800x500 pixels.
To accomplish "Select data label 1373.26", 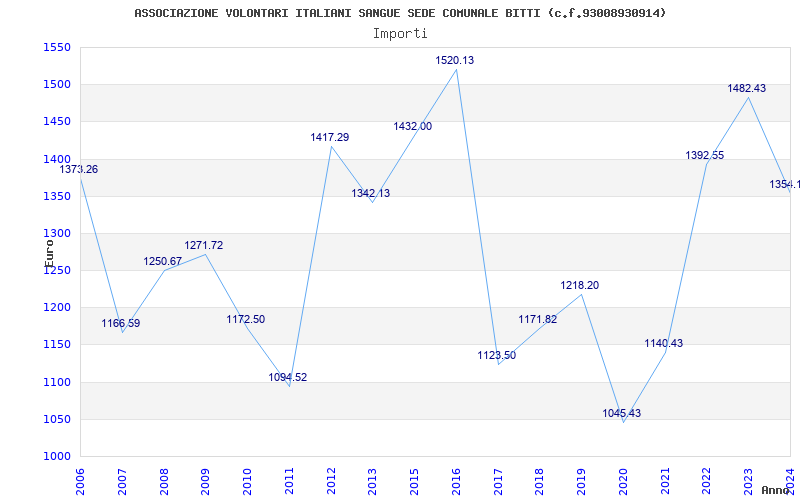I will tap(79, 169).
